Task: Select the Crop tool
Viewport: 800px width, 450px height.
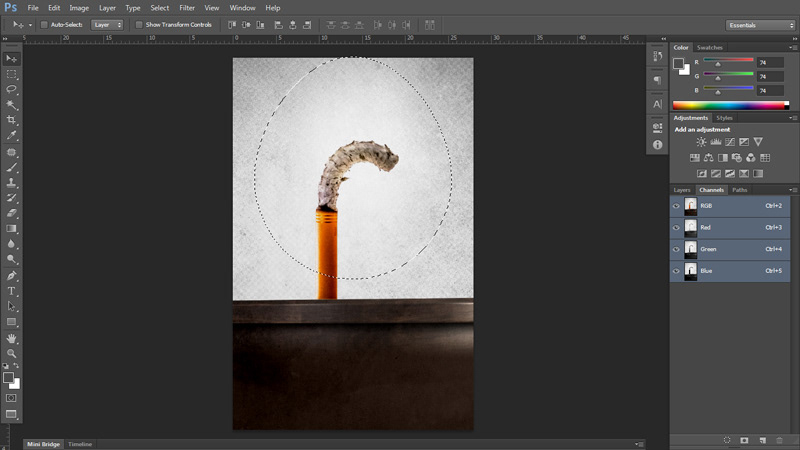Action: [x=12, y=120]
